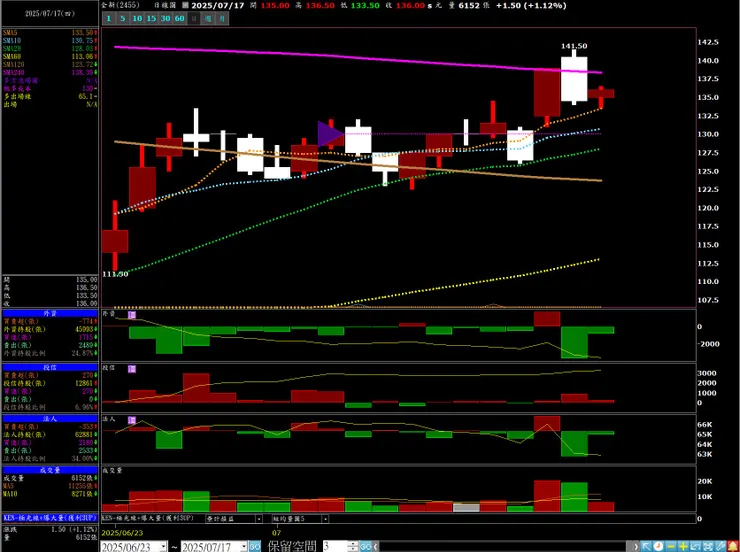Click the MA10 volume legend entry
This screenshot has height=552, width=740.
(50, 494)
